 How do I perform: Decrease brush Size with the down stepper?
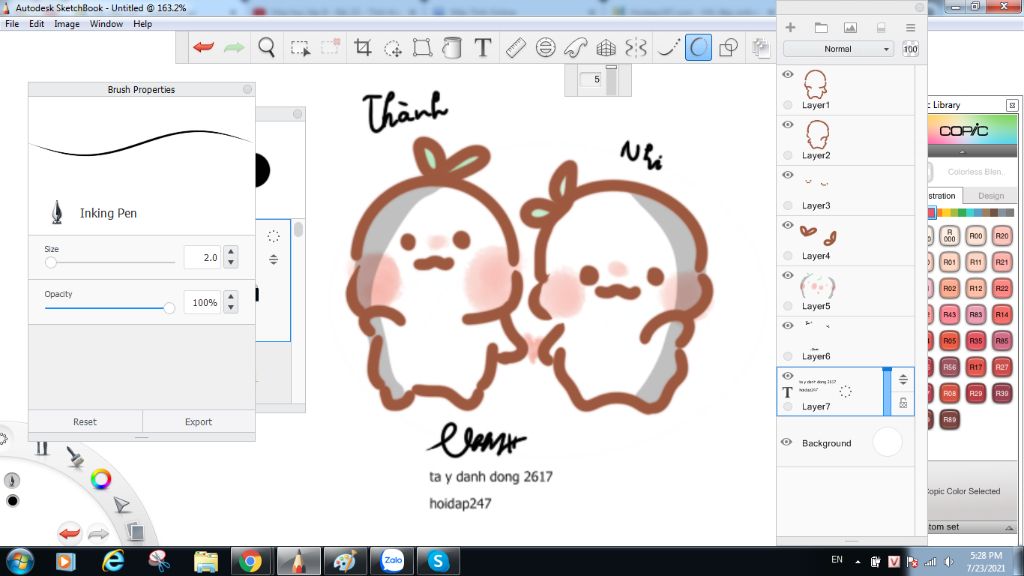tap(231, 263)
